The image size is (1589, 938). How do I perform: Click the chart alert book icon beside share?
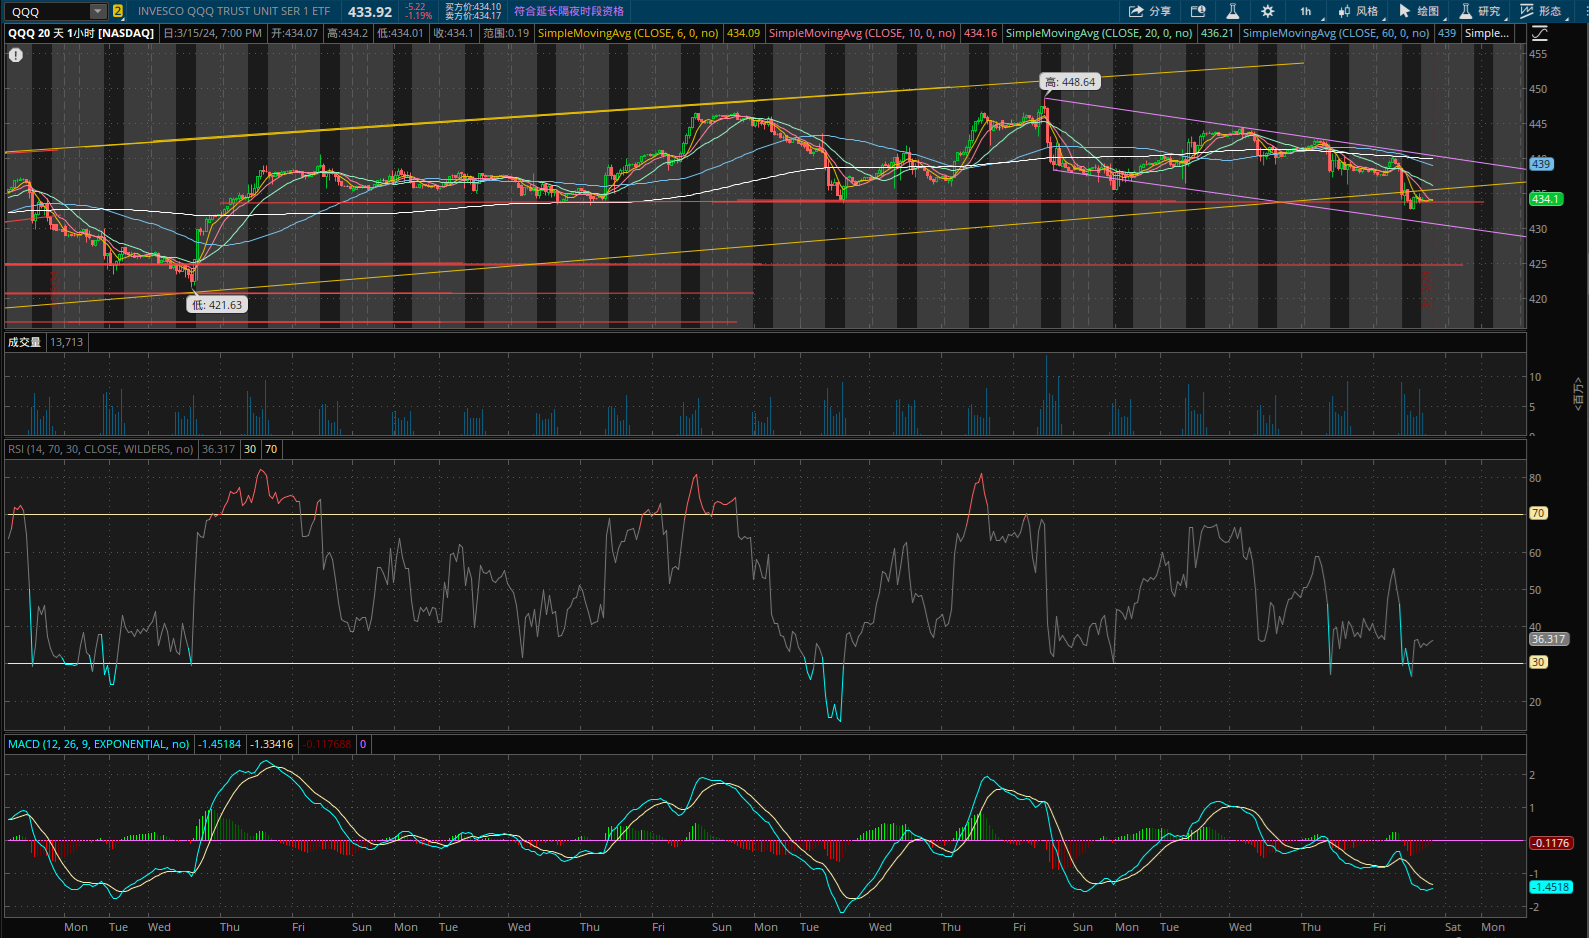pyautogui.click(x=1198, y=11)
